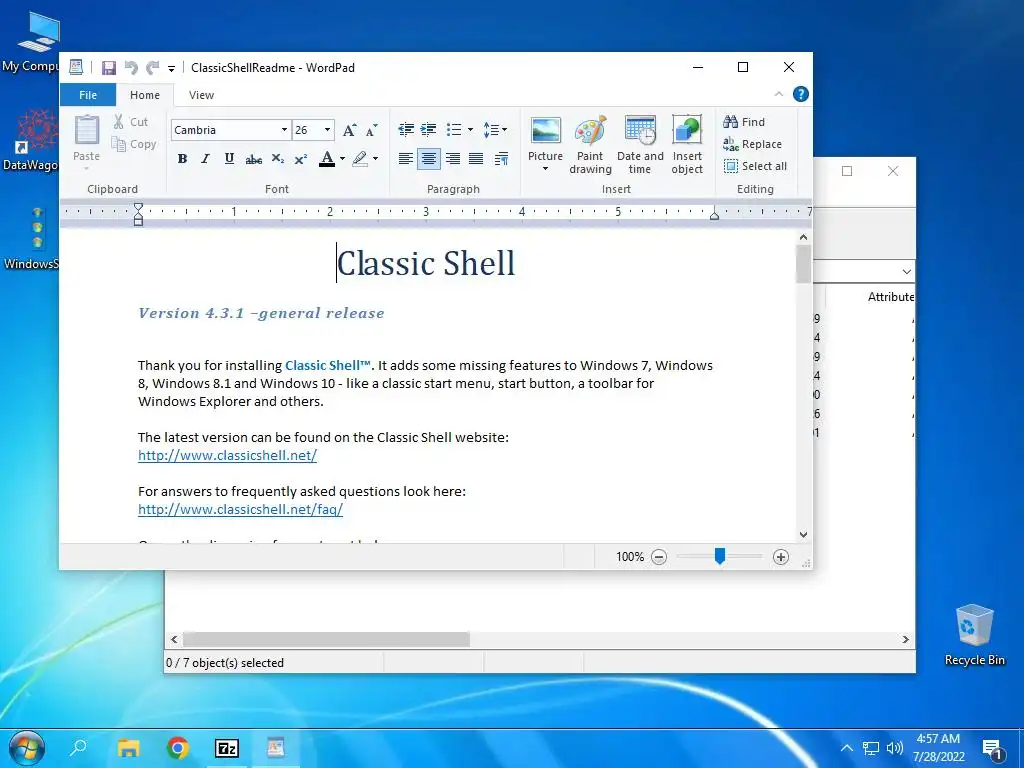This screenshot has width=1024, height=768.
Task: Toggle Underline formatting
Action: [229, 159]
